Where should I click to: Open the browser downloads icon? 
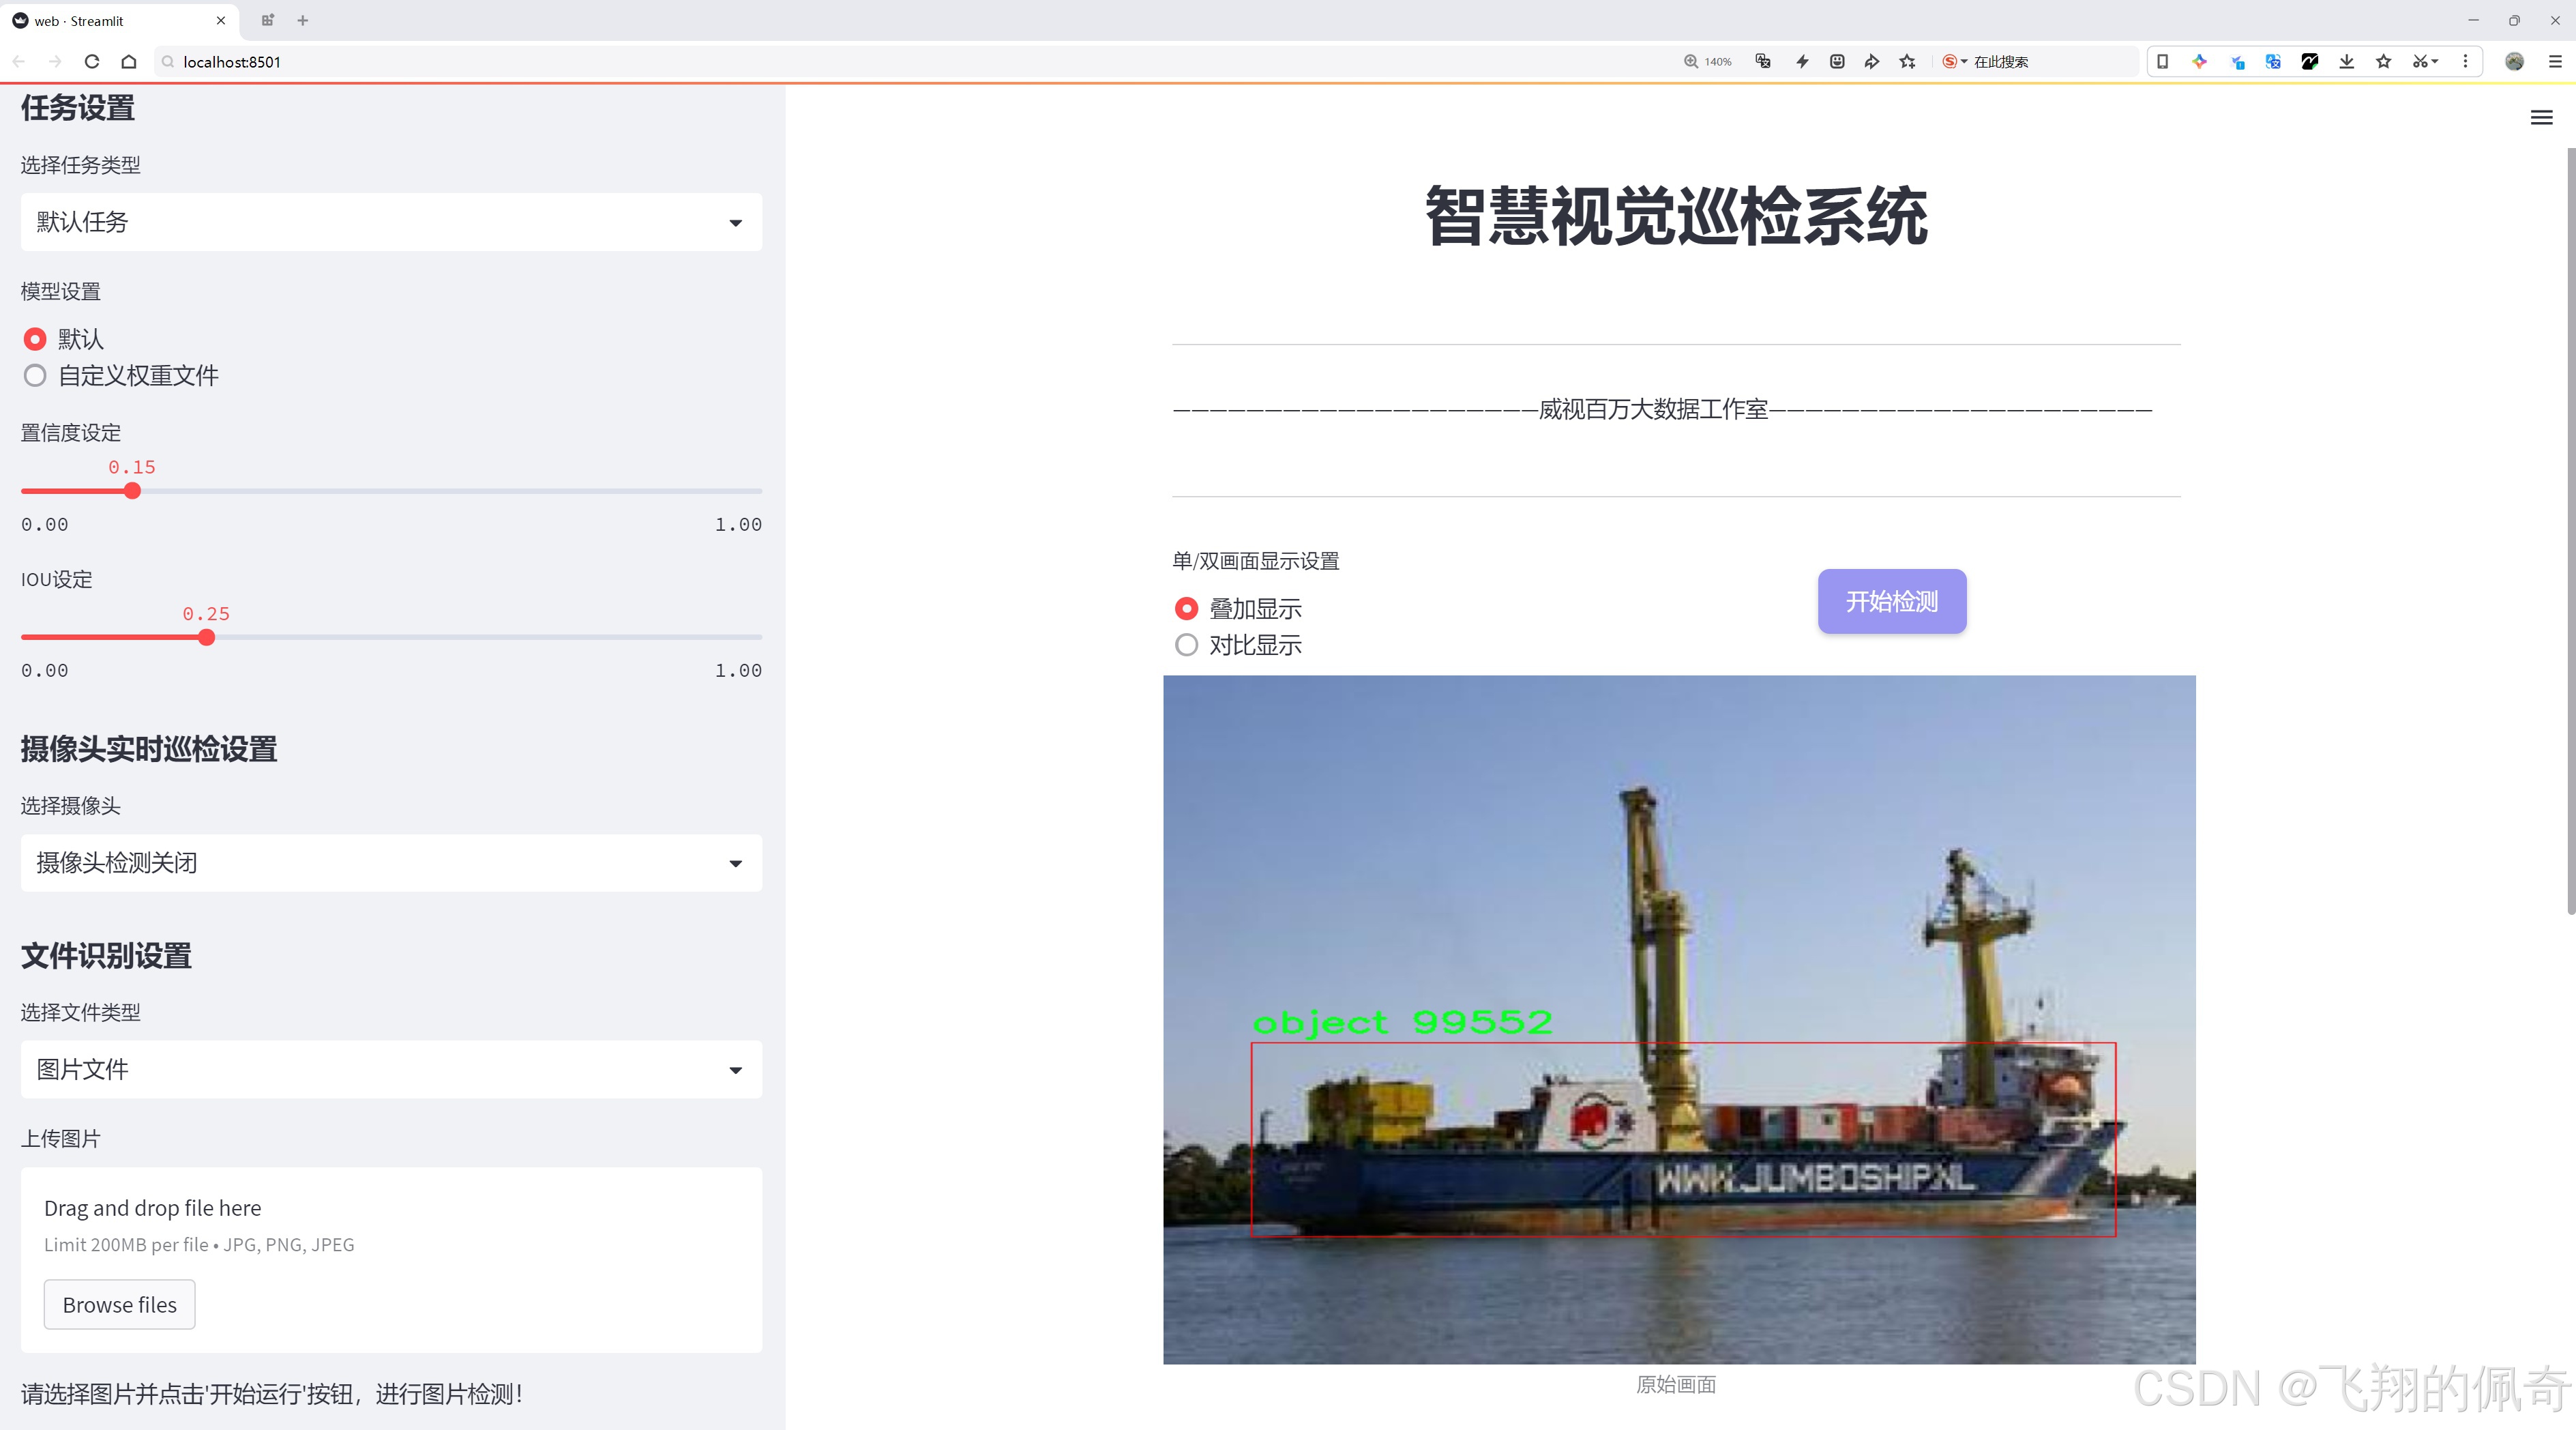(2346, 61)
